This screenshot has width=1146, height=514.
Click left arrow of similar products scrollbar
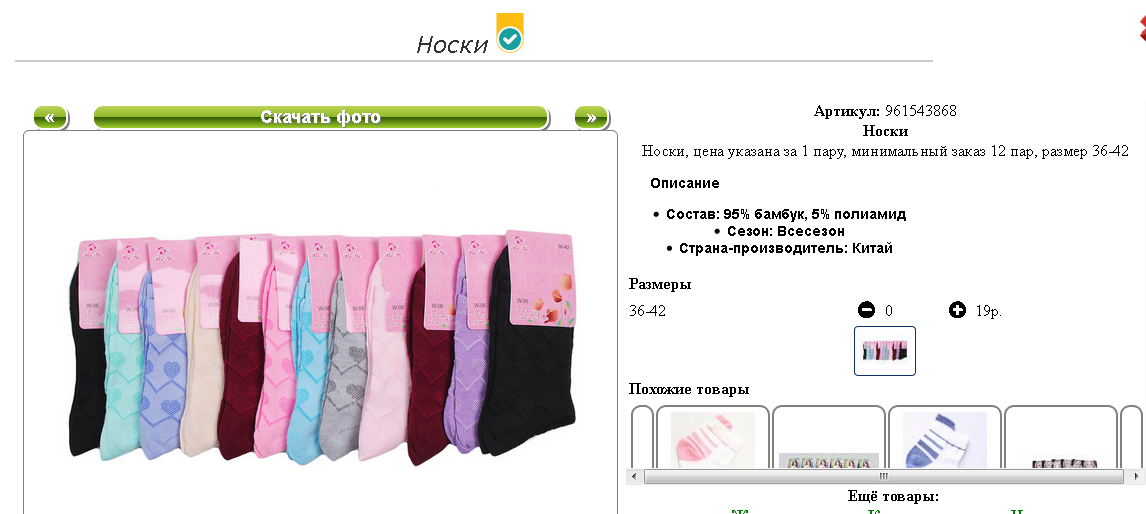(x=634, y=477)
